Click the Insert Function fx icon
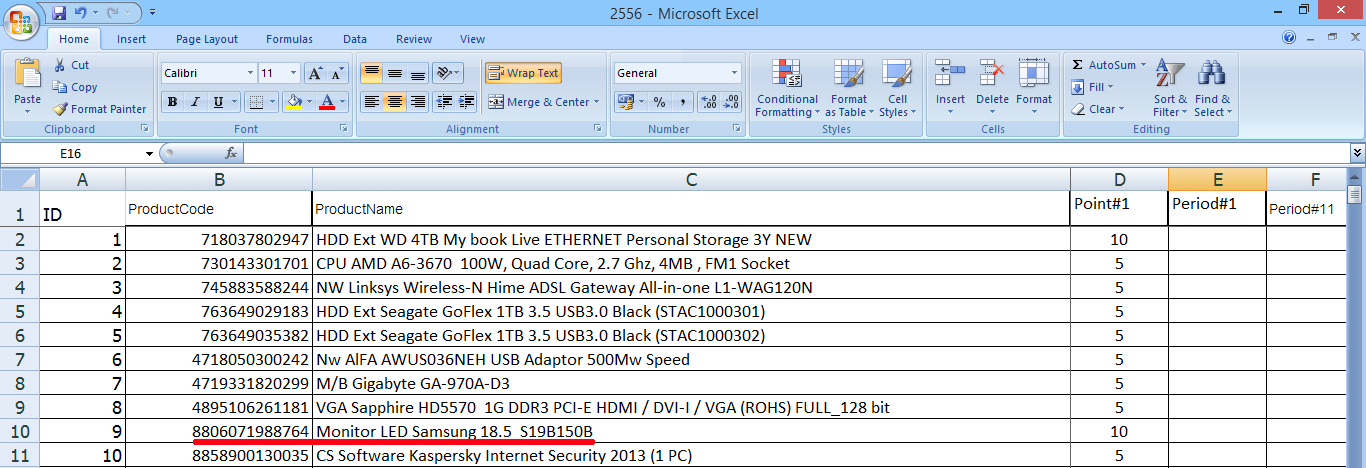1366x468 pixels. pos(231,153)
